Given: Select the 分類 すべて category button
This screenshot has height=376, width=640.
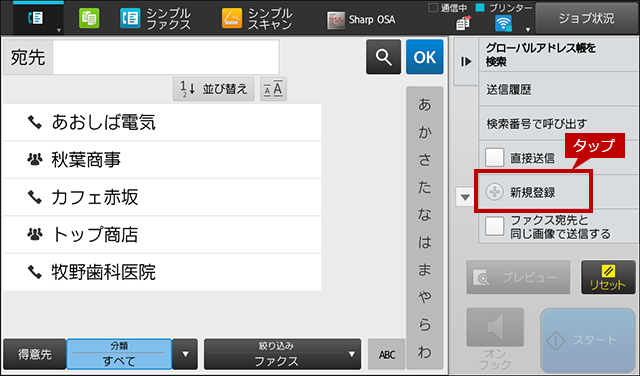Looking at the screenshot, I should 119,354.
